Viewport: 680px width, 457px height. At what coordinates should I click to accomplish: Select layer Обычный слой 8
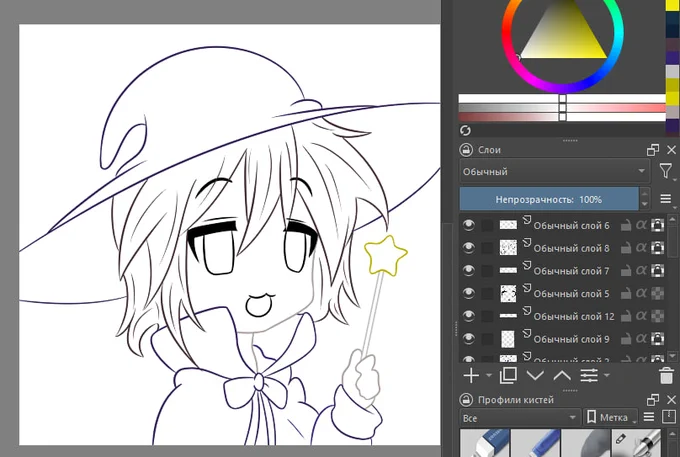tap(571, 248)
